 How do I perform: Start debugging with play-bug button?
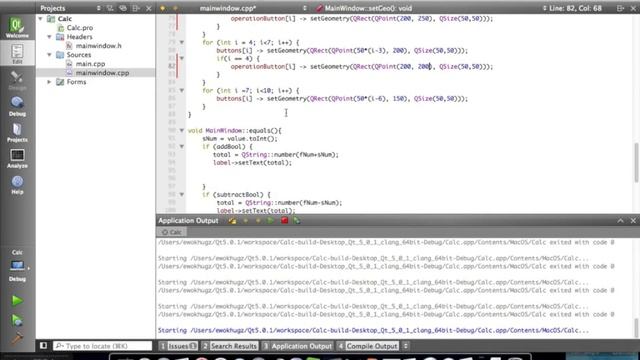(17, 320)
